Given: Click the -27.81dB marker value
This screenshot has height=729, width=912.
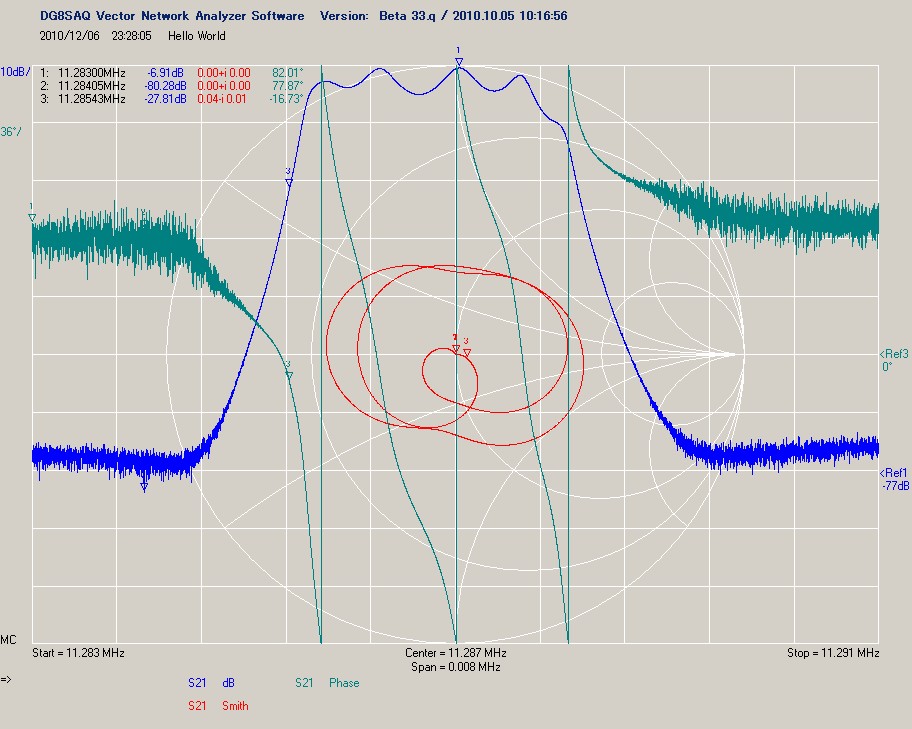Looking at the screenshot, I should 165,99.
